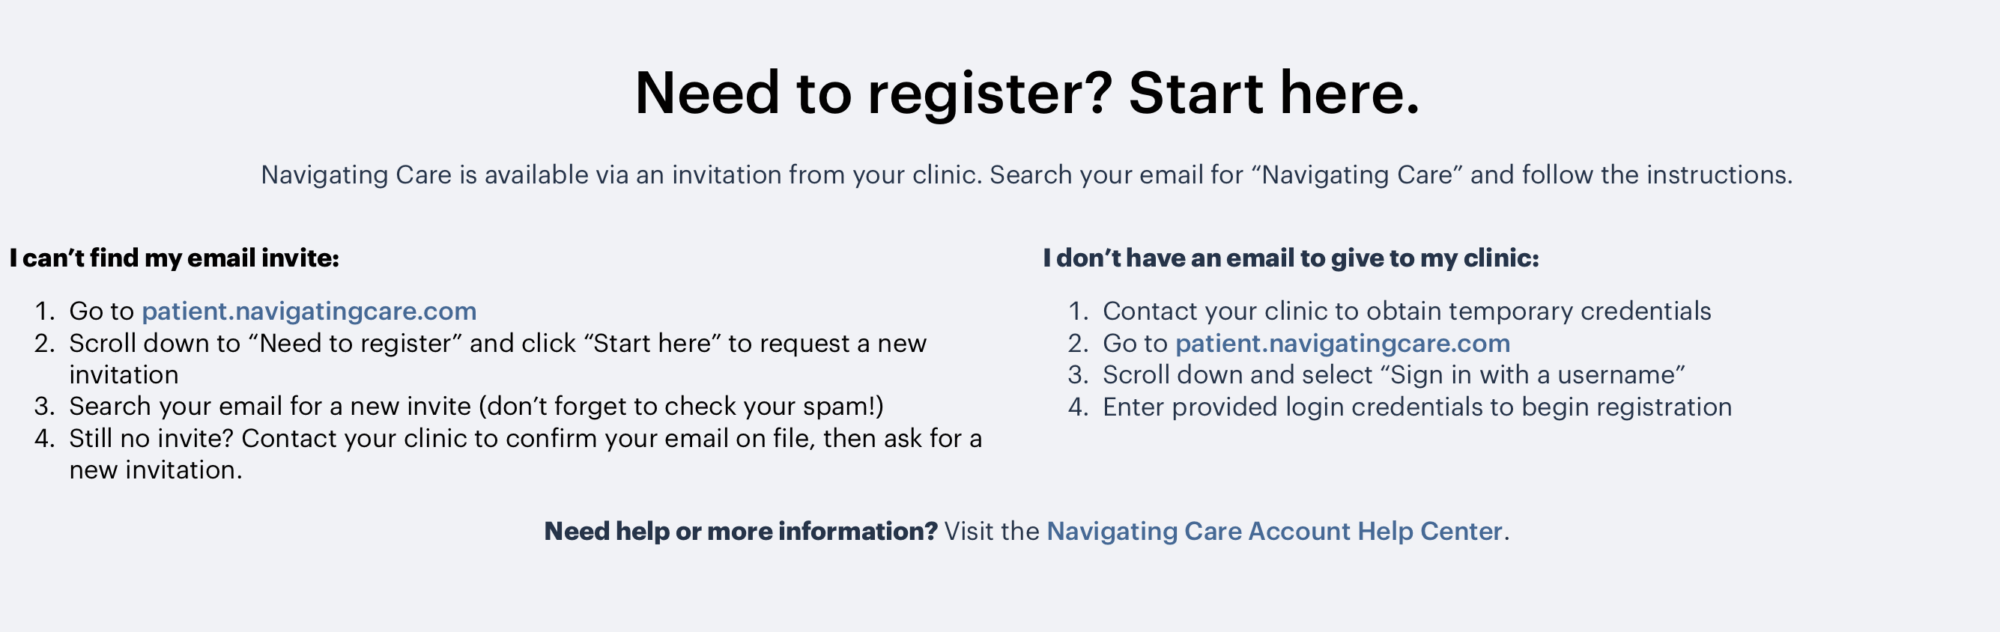Click quoted "Navigating Care" in the intro sentence
The image size is (2000, 632).
point(1357,175)
